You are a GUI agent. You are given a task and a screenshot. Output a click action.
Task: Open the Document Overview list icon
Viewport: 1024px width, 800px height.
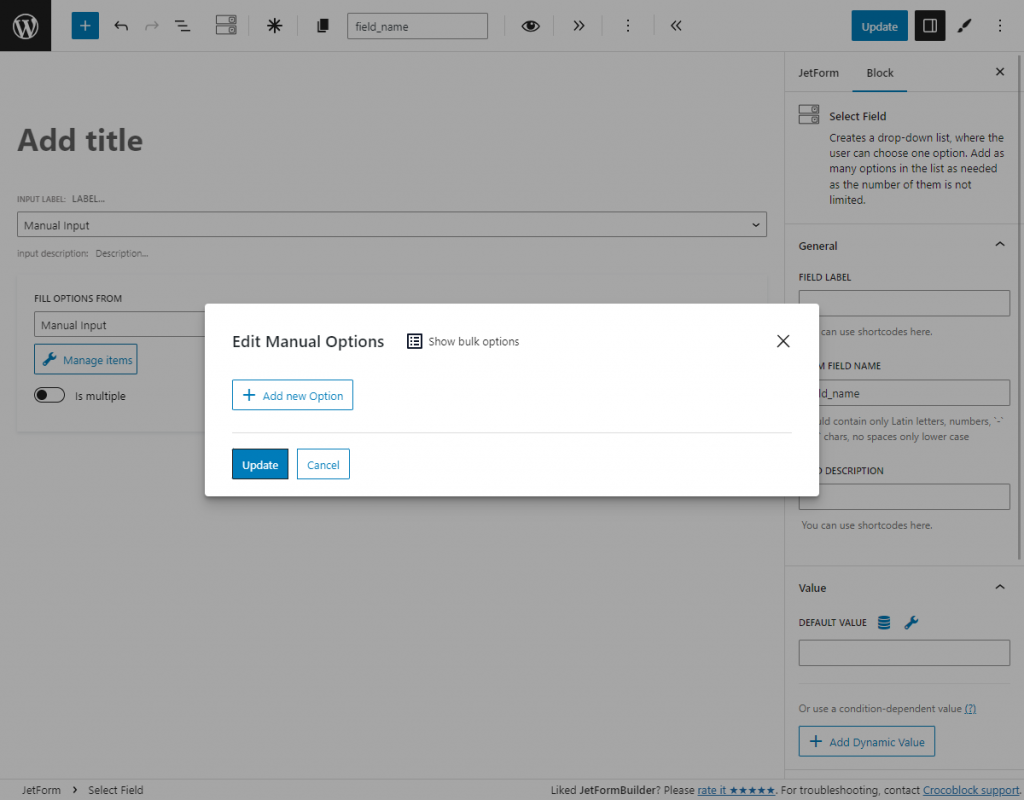pos(182,25)
